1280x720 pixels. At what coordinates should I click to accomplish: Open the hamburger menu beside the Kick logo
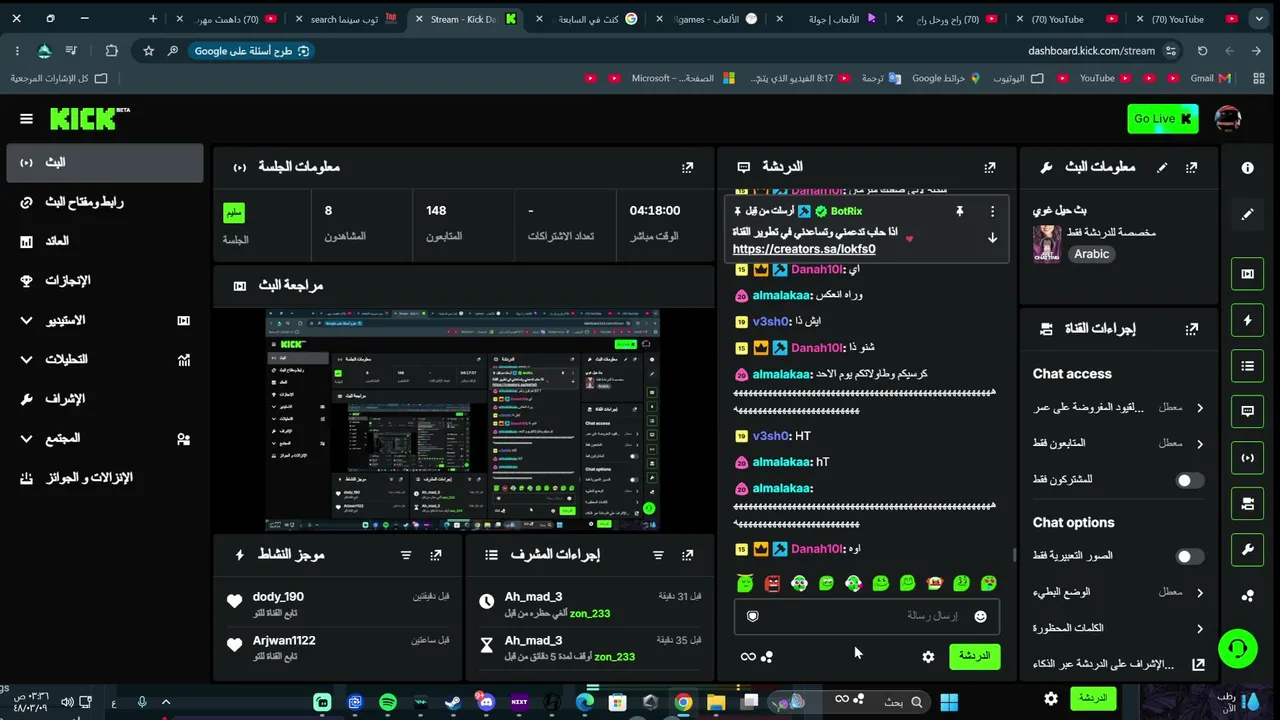pyautogui.click(x=26, y=119)
